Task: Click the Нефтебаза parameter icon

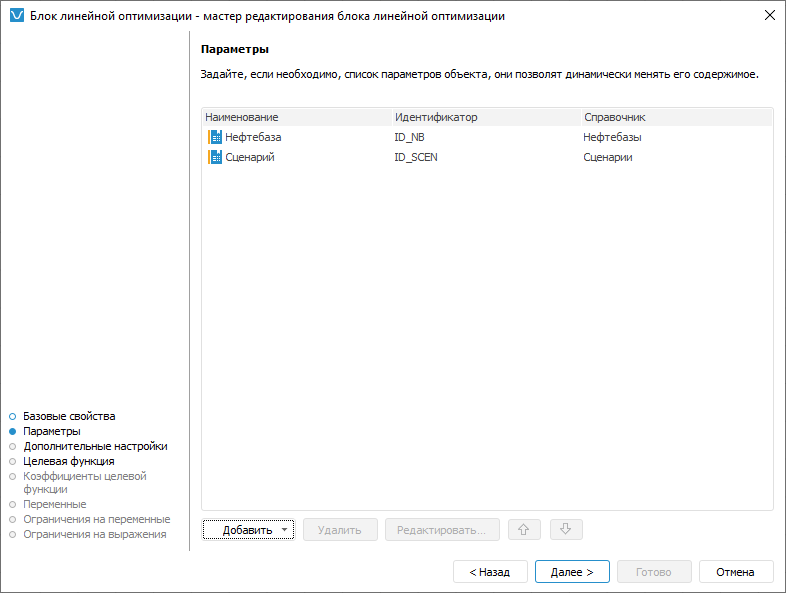Action: click(x=215, y=137)
